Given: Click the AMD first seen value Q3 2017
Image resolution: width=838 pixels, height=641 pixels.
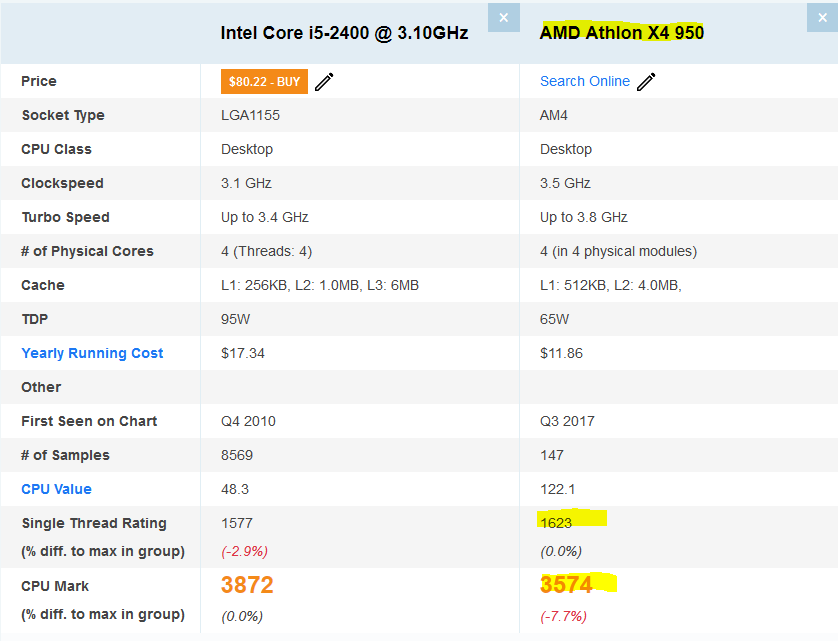Looking at the screenshot, I should pos(567,421).
